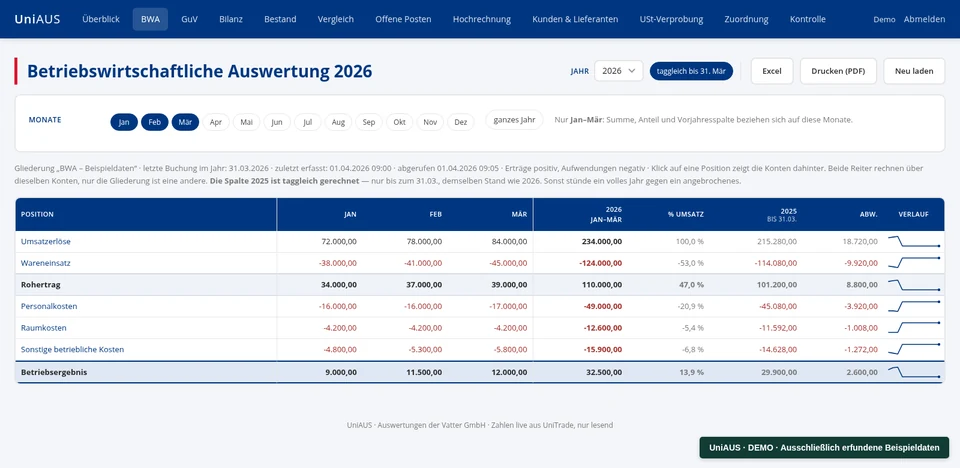
Task: Switch to Hochrechnung
Action: [482, 19]
